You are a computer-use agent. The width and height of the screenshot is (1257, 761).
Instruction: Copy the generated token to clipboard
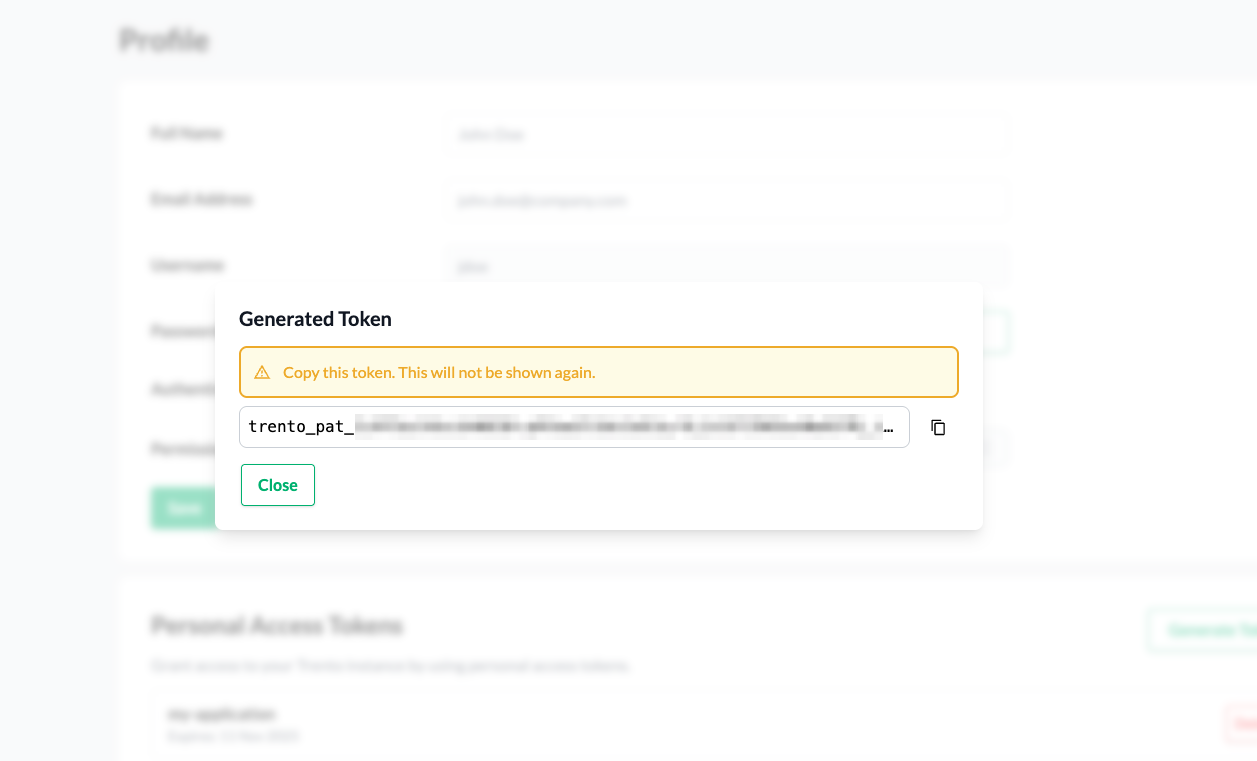938,427
